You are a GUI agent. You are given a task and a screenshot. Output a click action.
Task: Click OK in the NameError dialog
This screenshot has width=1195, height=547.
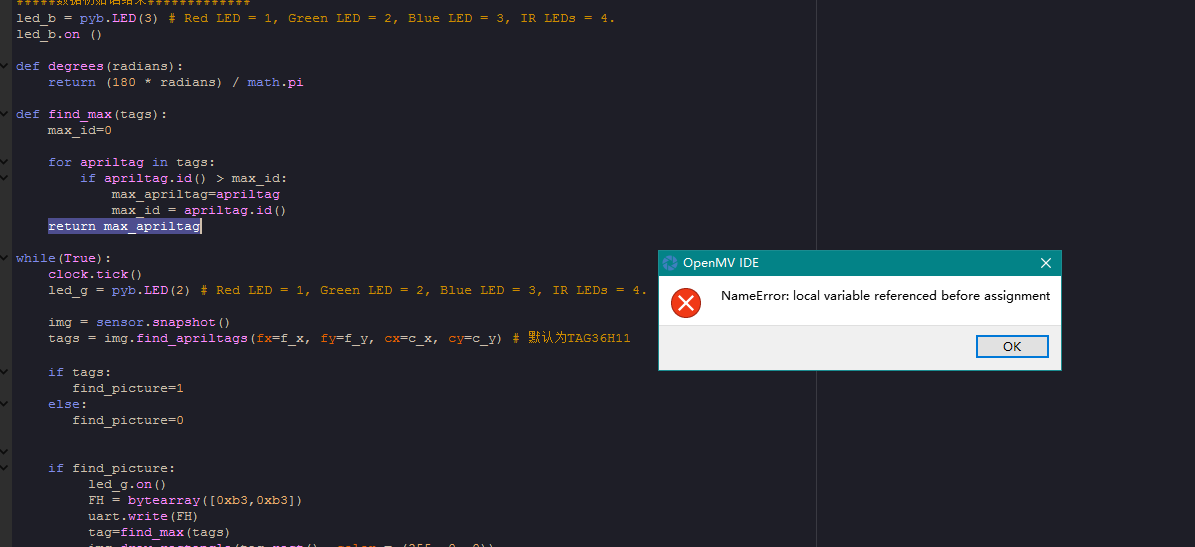coord(1012,347)
